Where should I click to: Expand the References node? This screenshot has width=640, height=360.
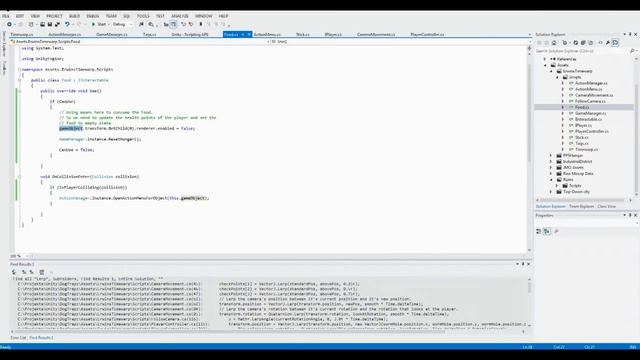pos(545,59)
